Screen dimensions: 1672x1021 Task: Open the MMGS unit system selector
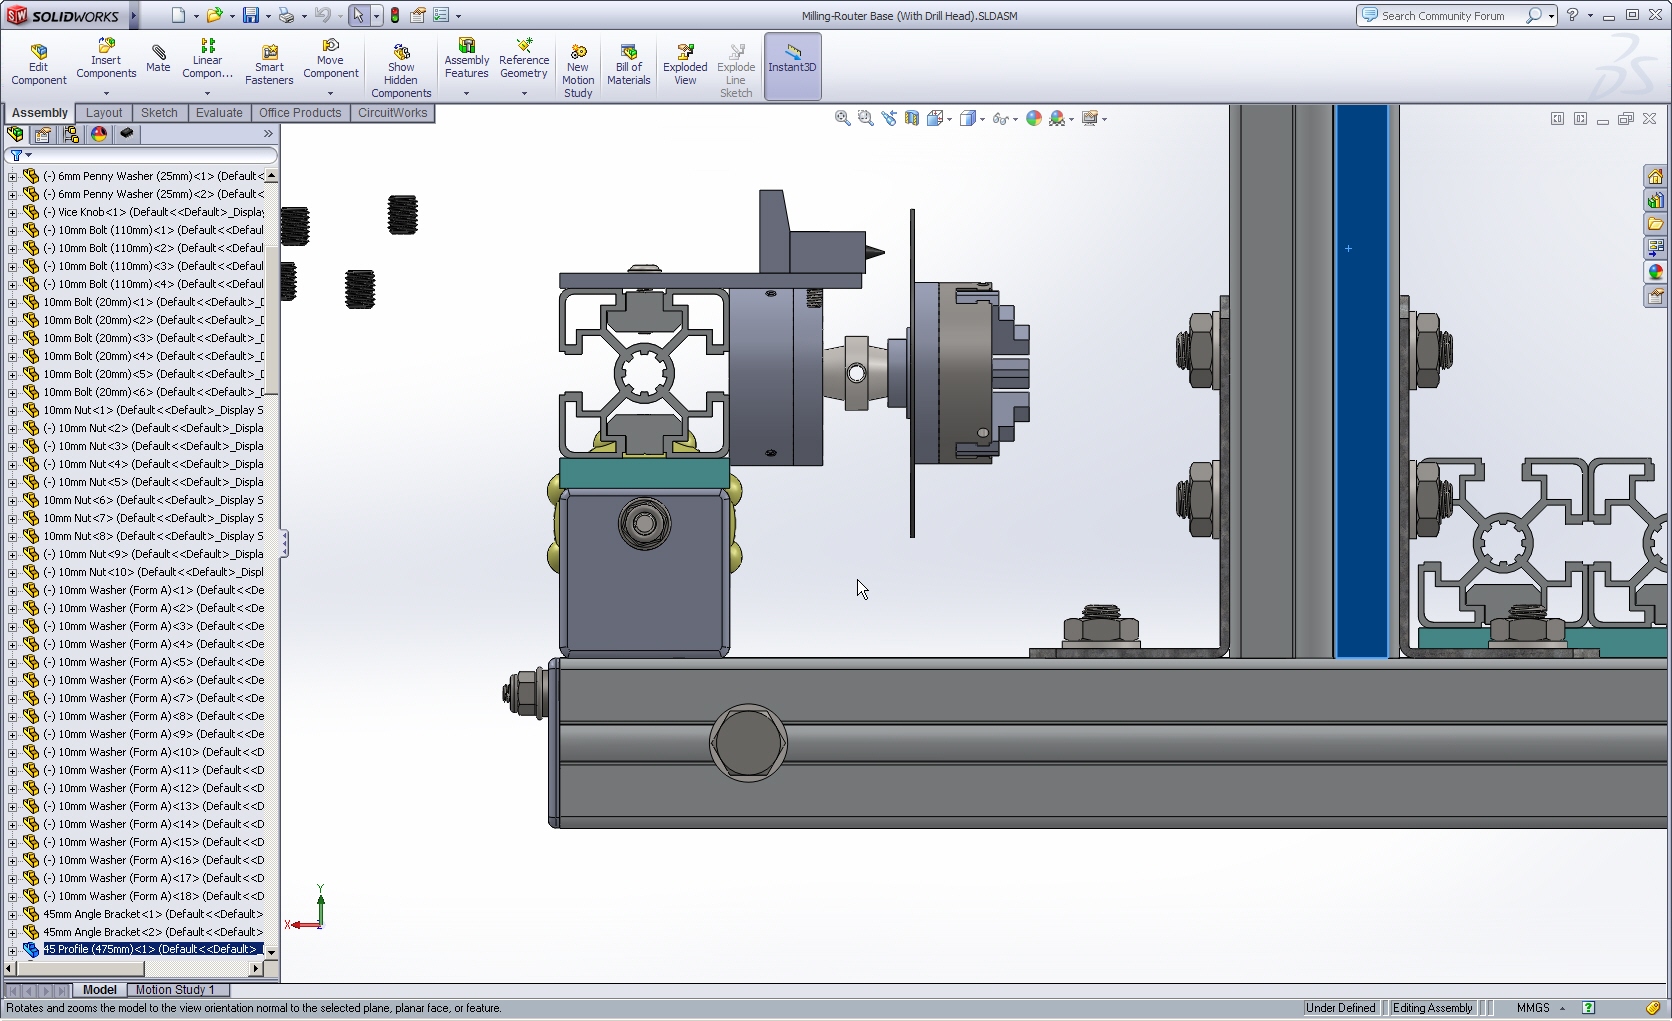click(1540, 1008)
